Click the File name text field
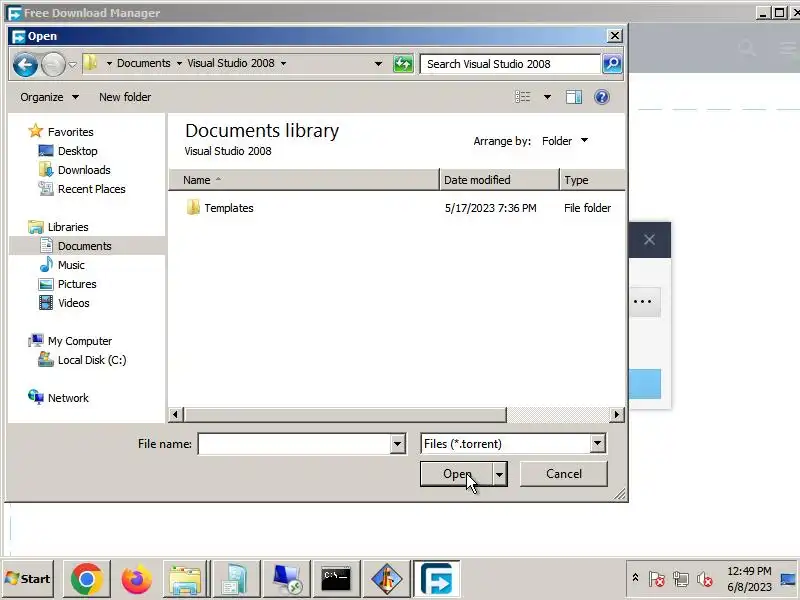800x600 pixels. 294,444
